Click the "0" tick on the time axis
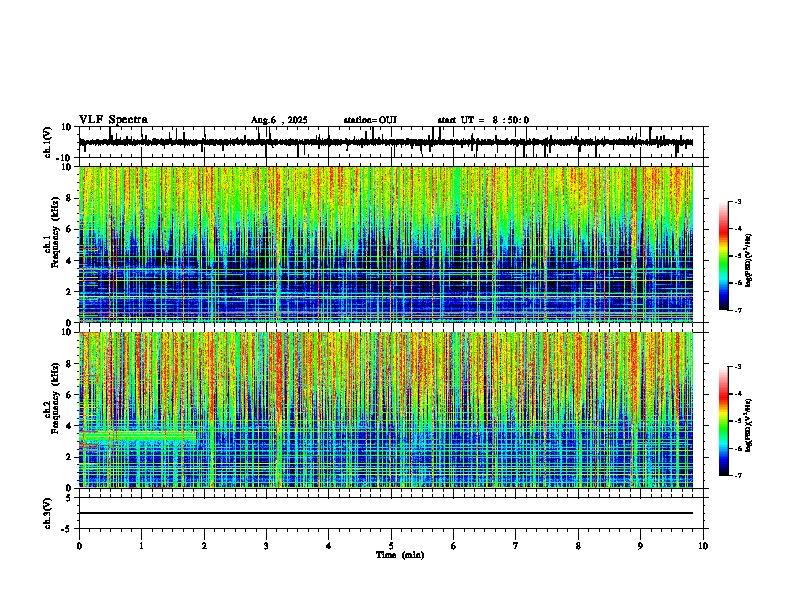Screen dimensions: 792x612 coord(79,546)
